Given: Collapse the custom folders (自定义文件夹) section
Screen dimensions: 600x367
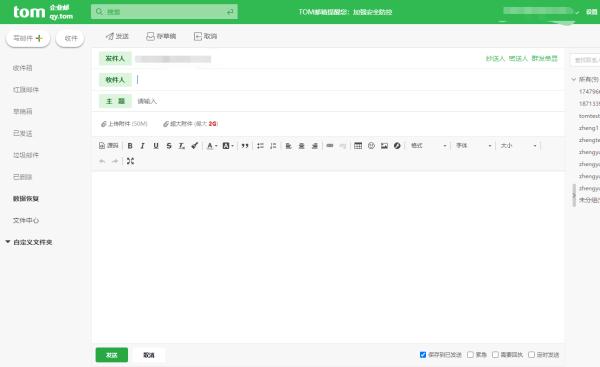Looking at the screenshot, I should (8, 242).
